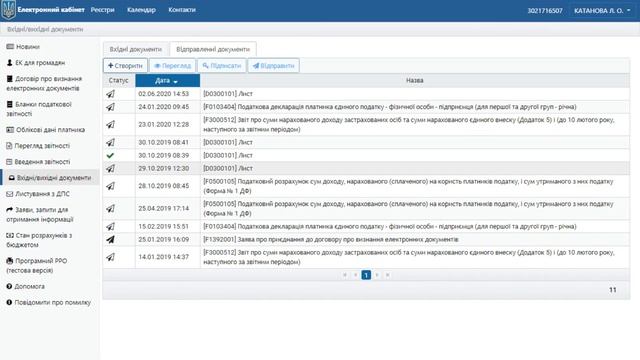The width and height of the screenshot is (640, 360).
Task: Click the Ukrainian coat of arms logo
Action: [x=8, y=10]
